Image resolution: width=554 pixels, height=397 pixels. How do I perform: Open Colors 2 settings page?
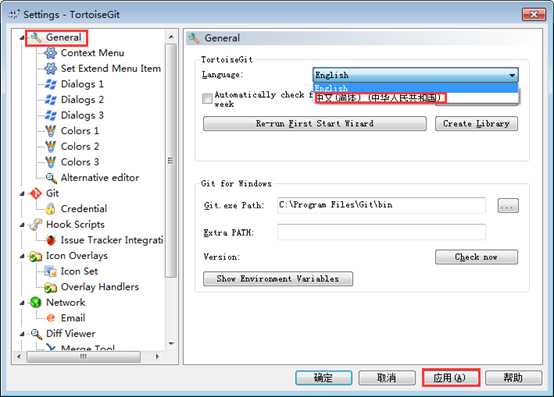tap(80, 147)
